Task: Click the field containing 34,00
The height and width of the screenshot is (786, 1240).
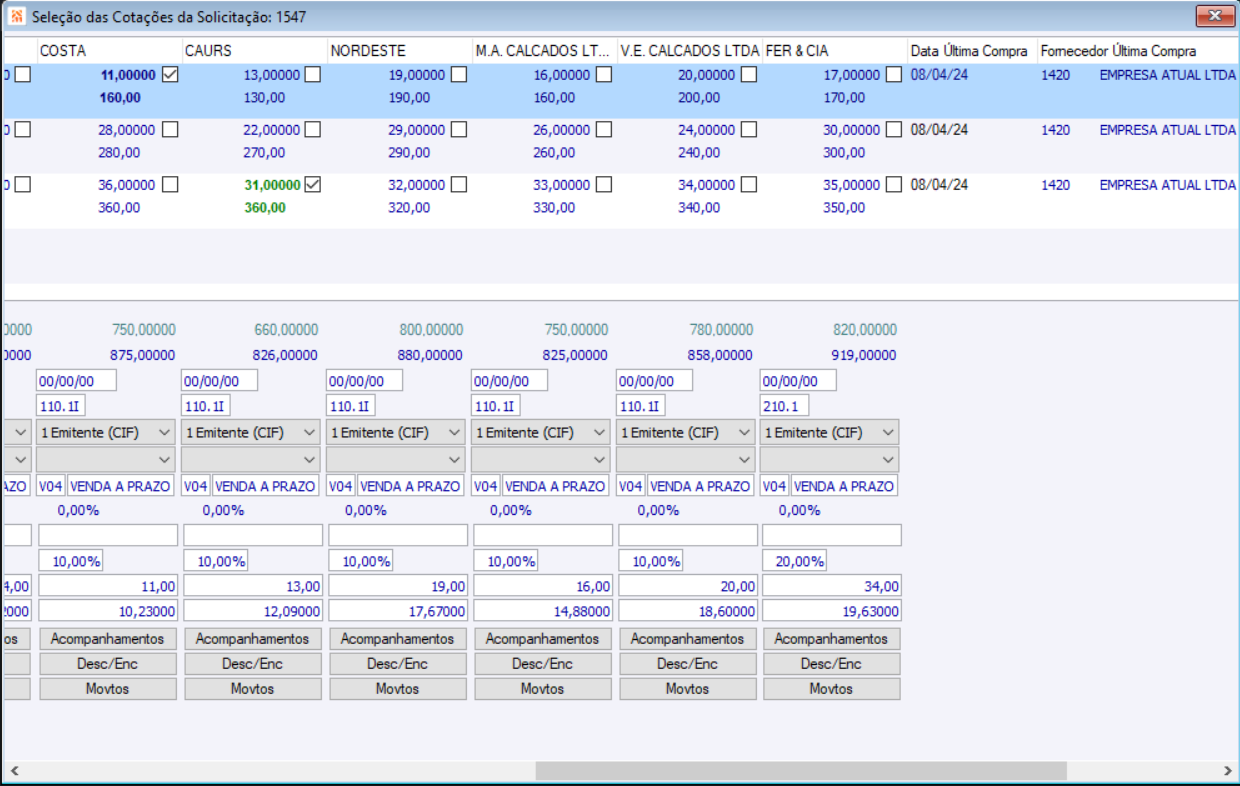Action: [x=832, y=586]
